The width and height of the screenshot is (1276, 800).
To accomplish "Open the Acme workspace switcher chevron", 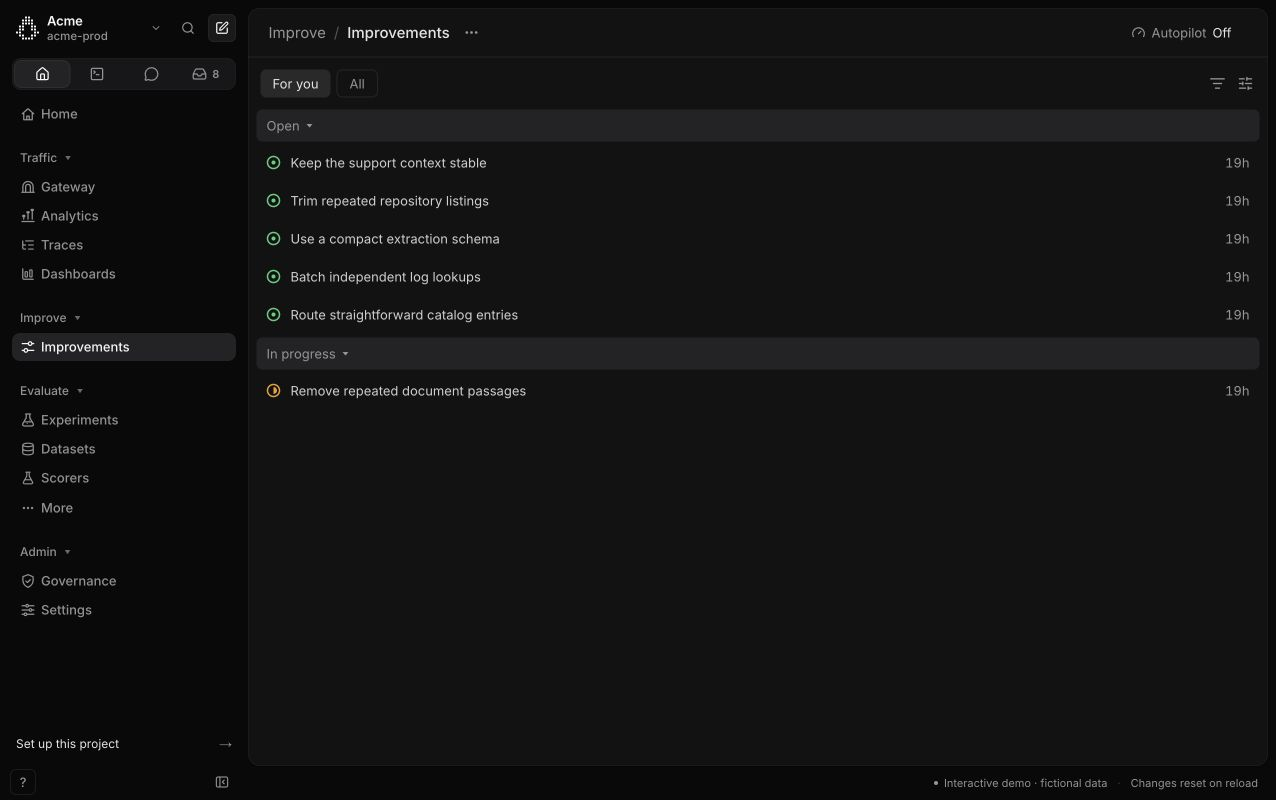I will pyautogui.click(x=156, y=28).
